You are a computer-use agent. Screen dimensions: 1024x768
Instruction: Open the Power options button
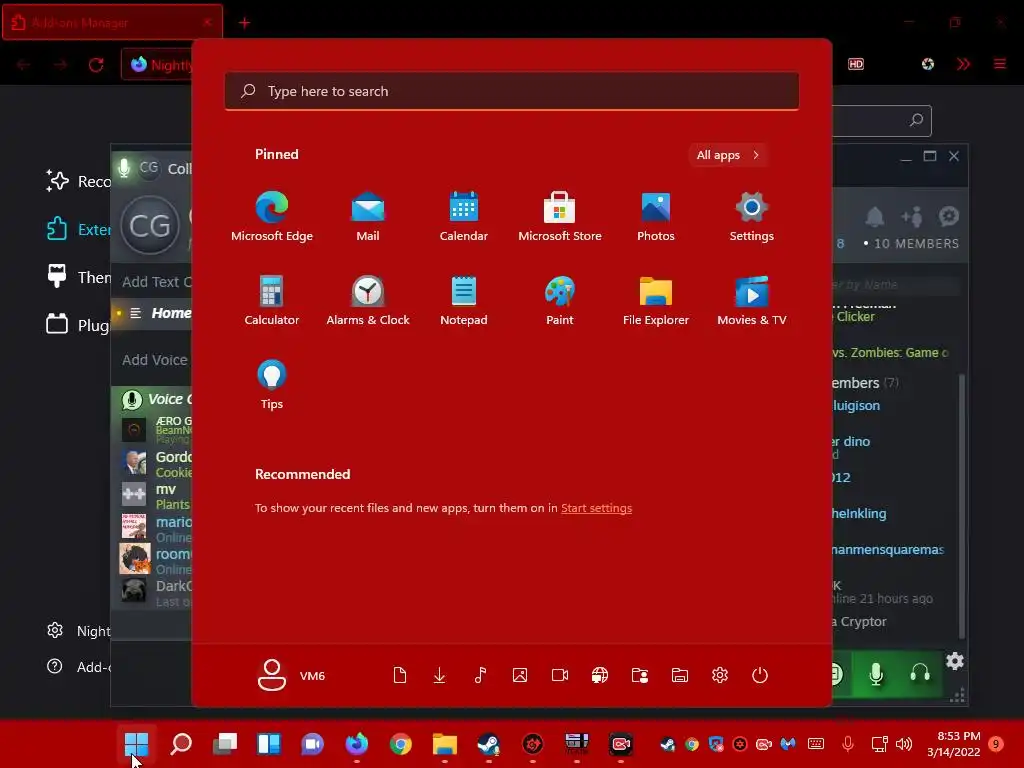point(760,675)
